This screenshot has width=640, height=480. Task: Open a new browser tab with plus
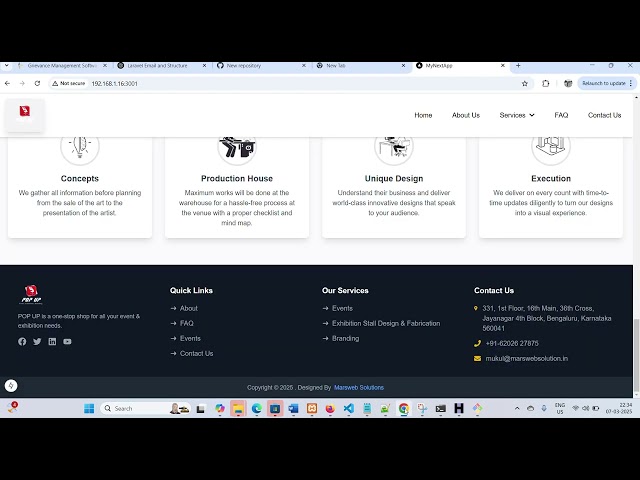tap(518, 65)
